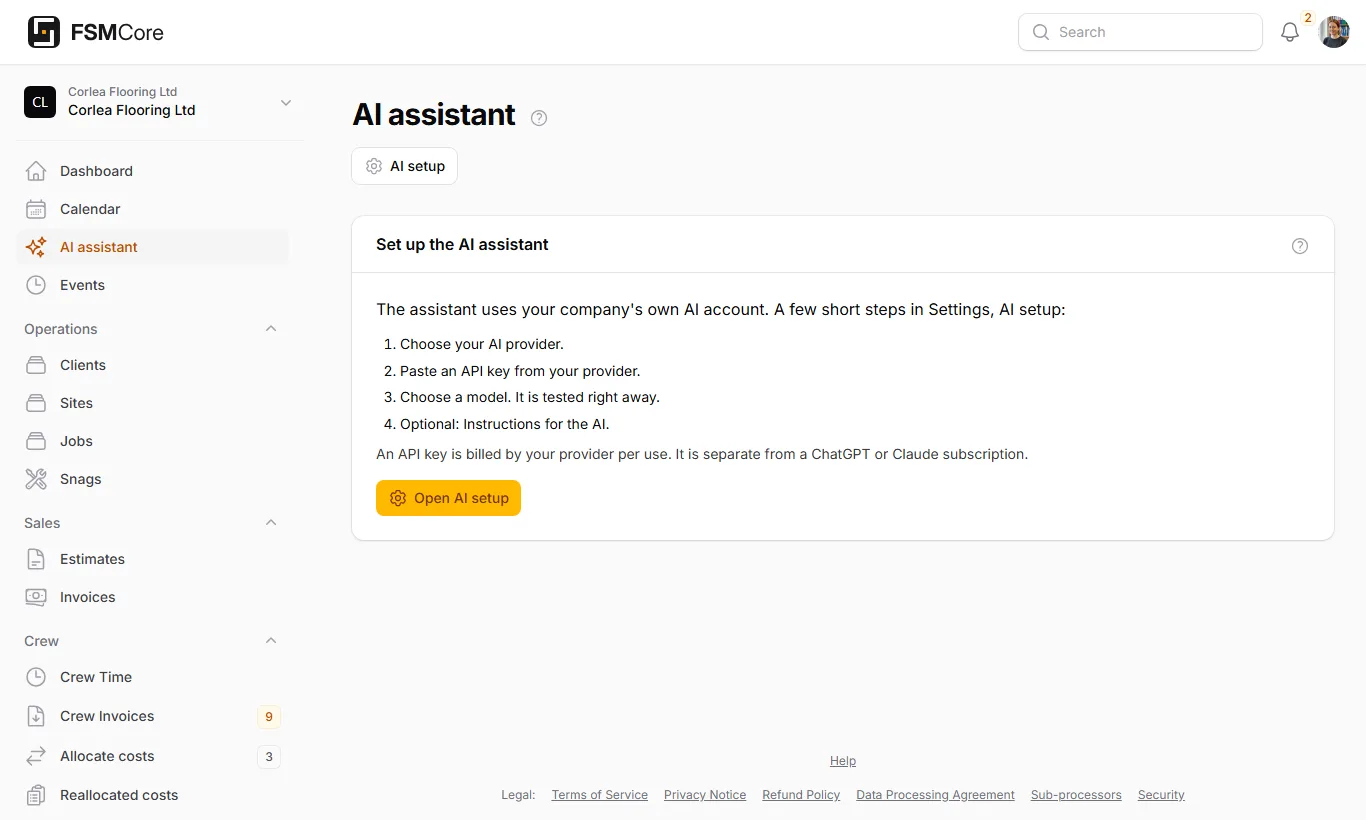Select AI assistant in the sidebar
Viewport: 1366px width, 820px height.
tap(153, 247)
